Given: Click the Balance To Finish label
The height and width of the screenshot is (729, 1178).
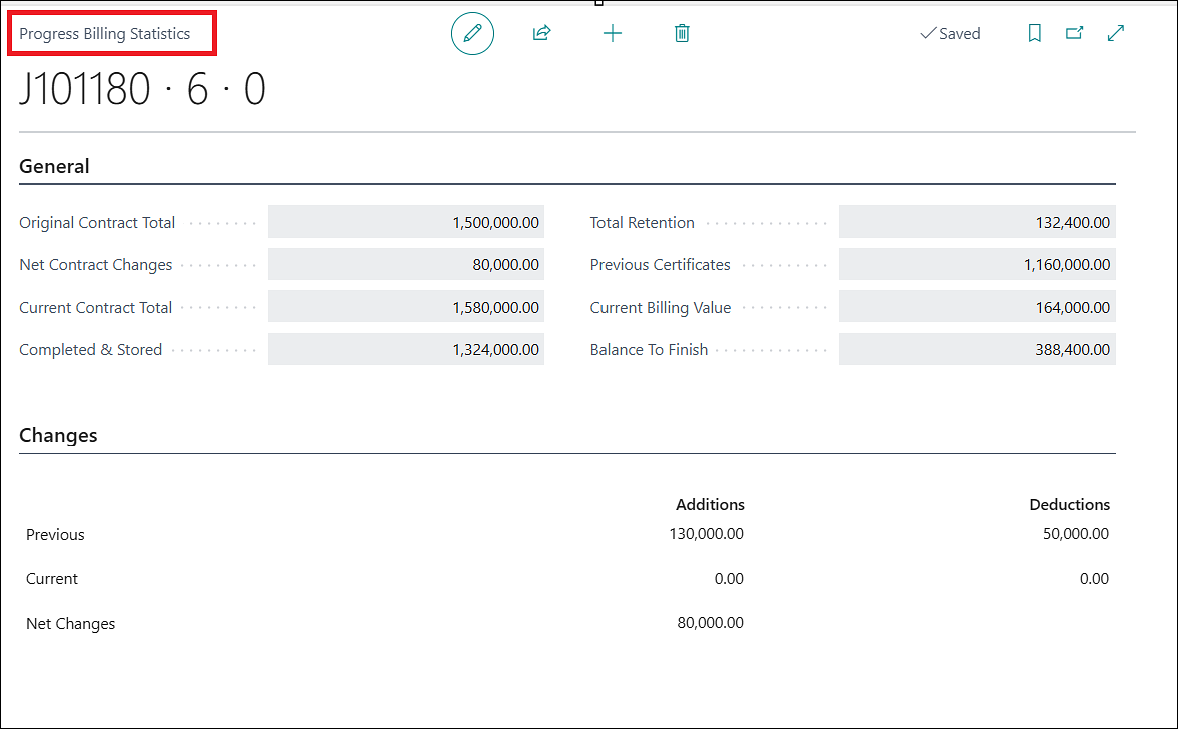Looking at the screenshot, I should [x=648, y=349].
